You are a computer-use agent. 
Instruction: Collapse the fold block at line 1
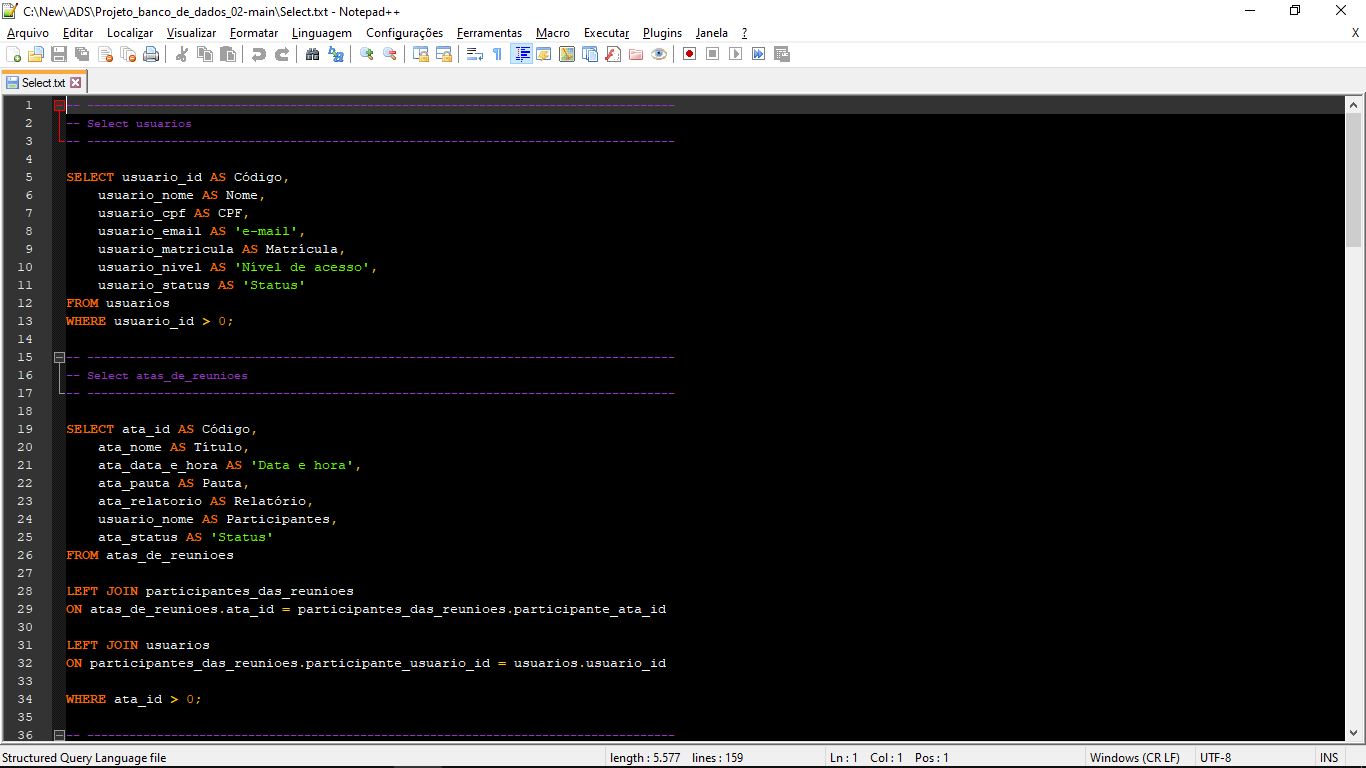(59, 105)
